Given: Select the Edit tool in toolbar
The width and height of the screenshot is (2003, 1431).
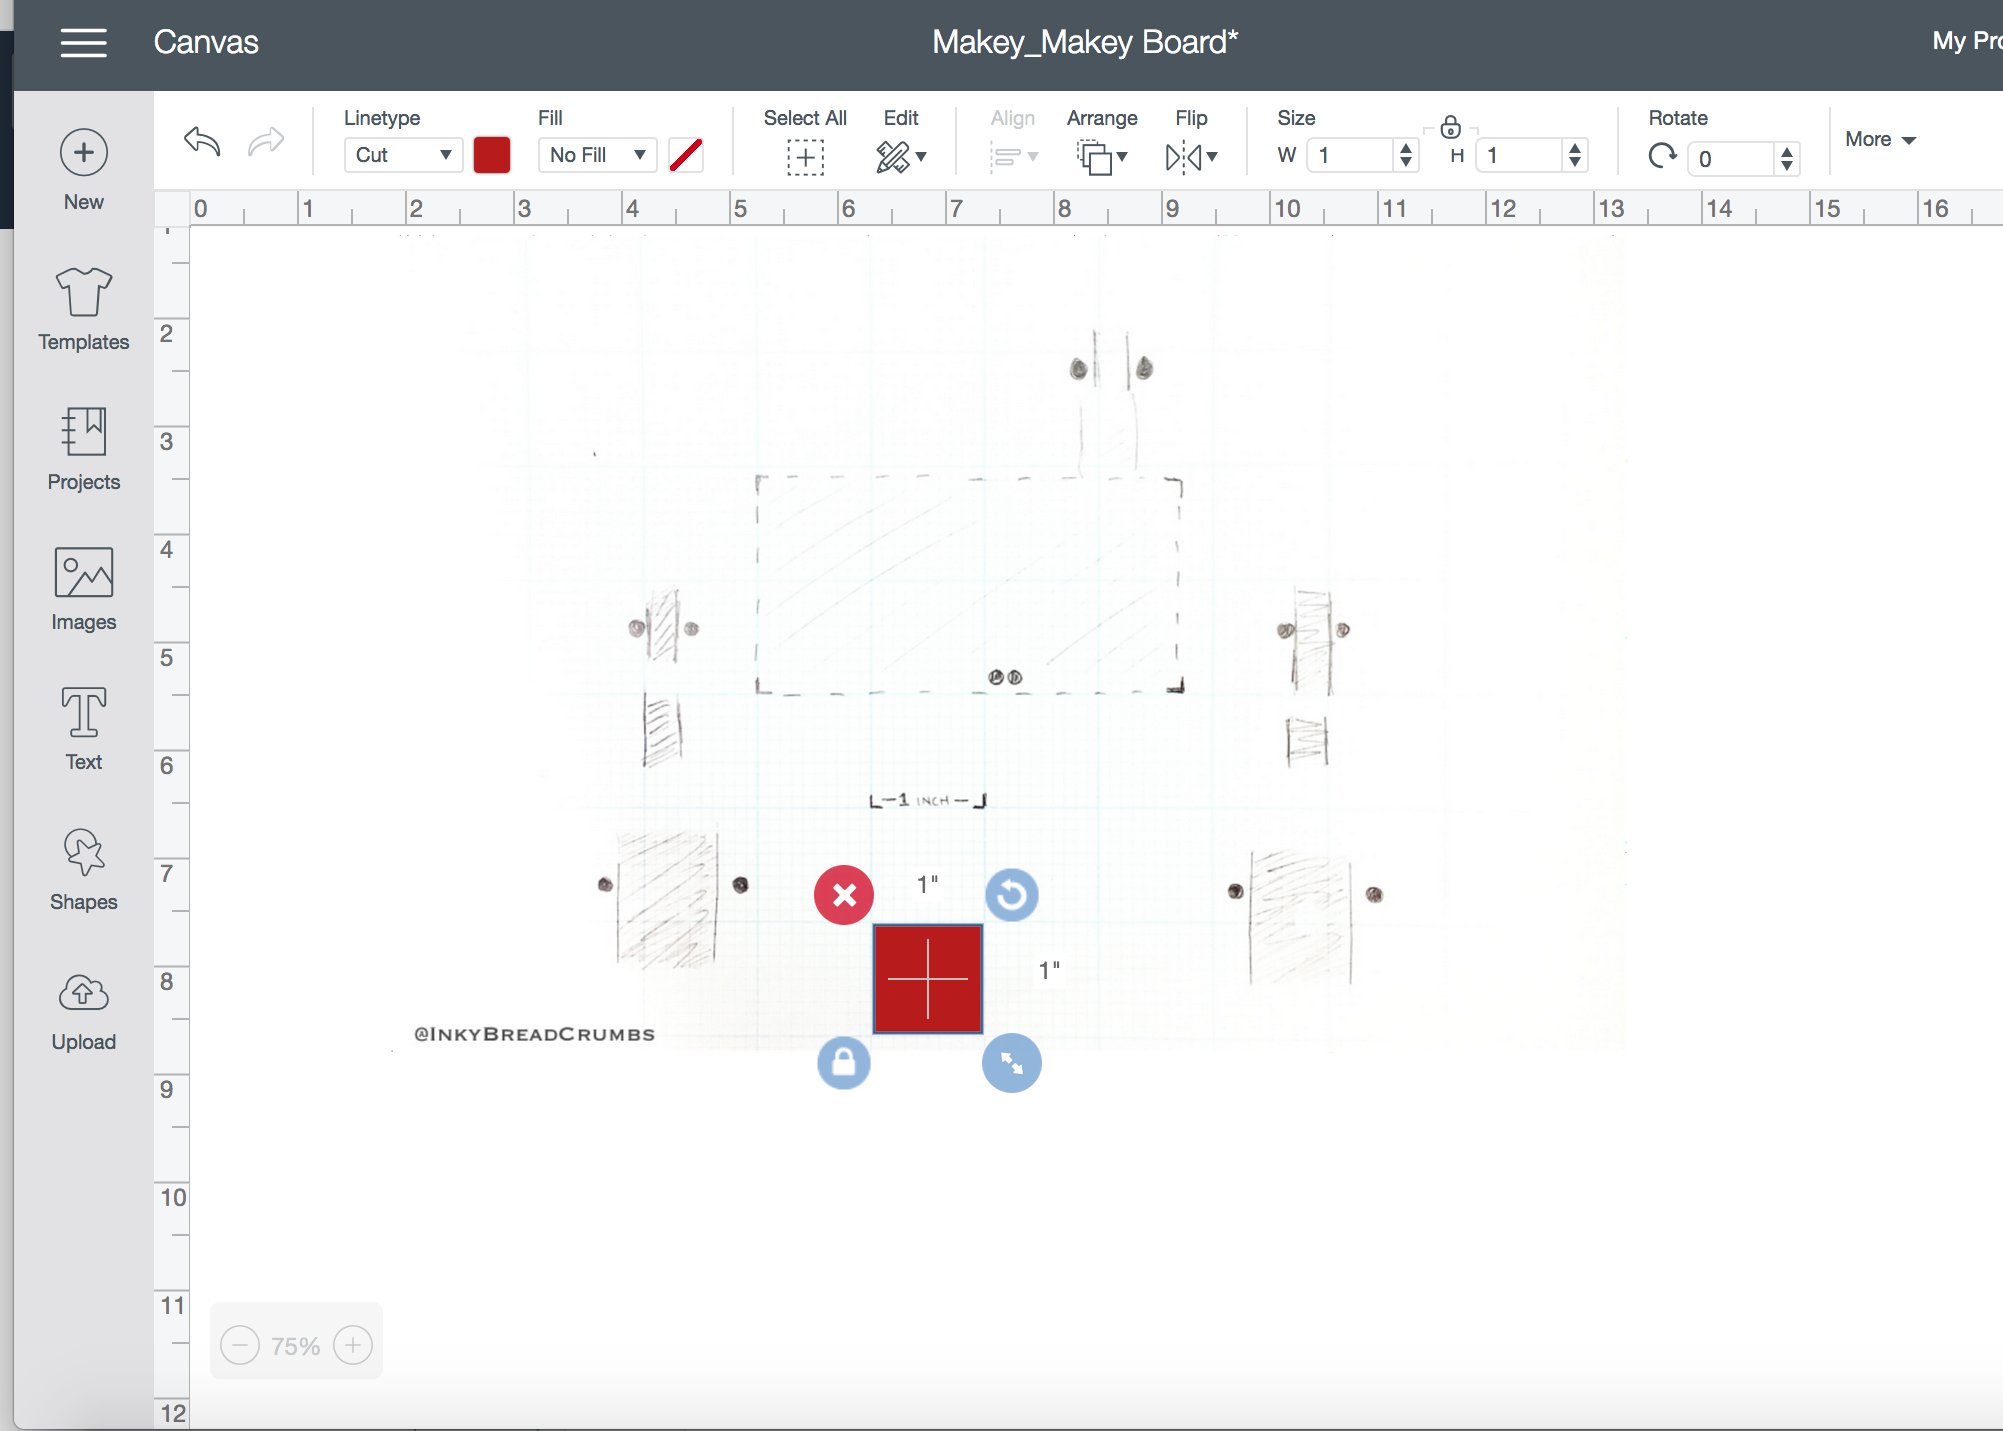Looking at the screenshot, I should click(901, 153).
